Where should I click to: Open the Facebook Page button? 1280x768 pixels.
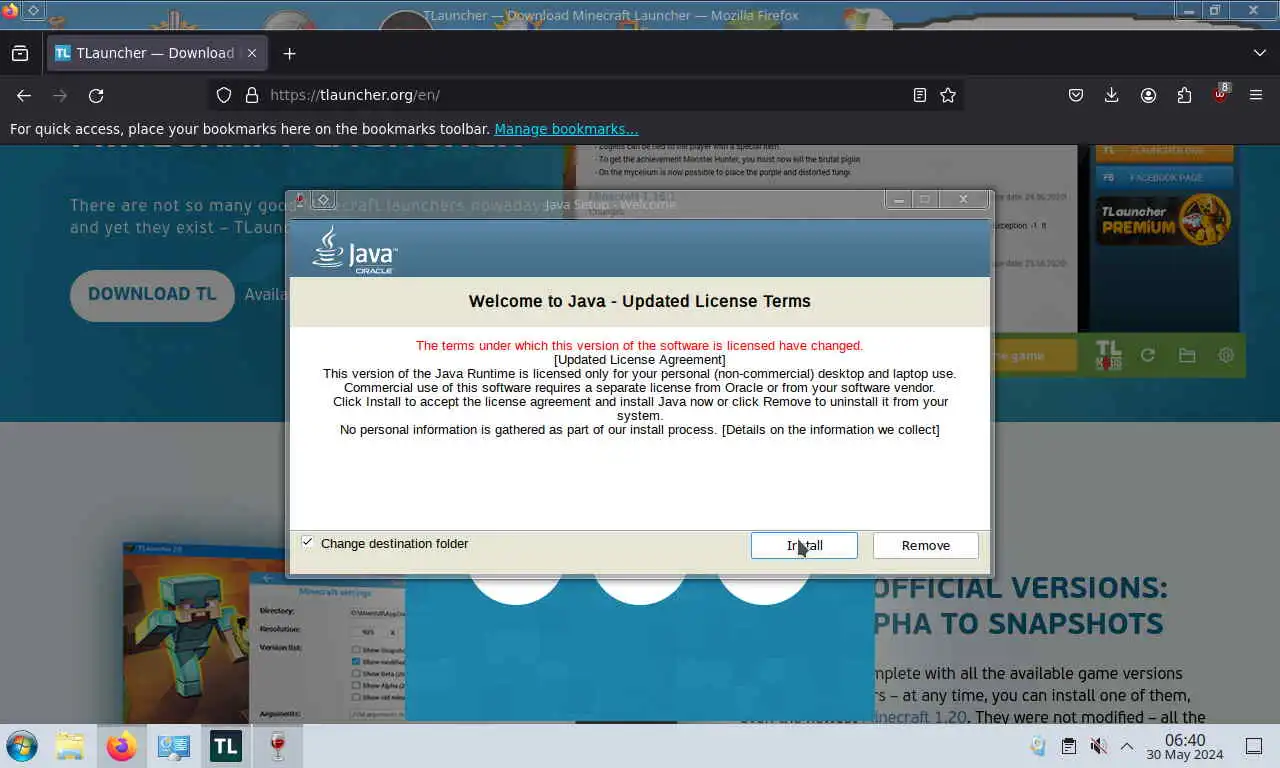click(1165, 177)
